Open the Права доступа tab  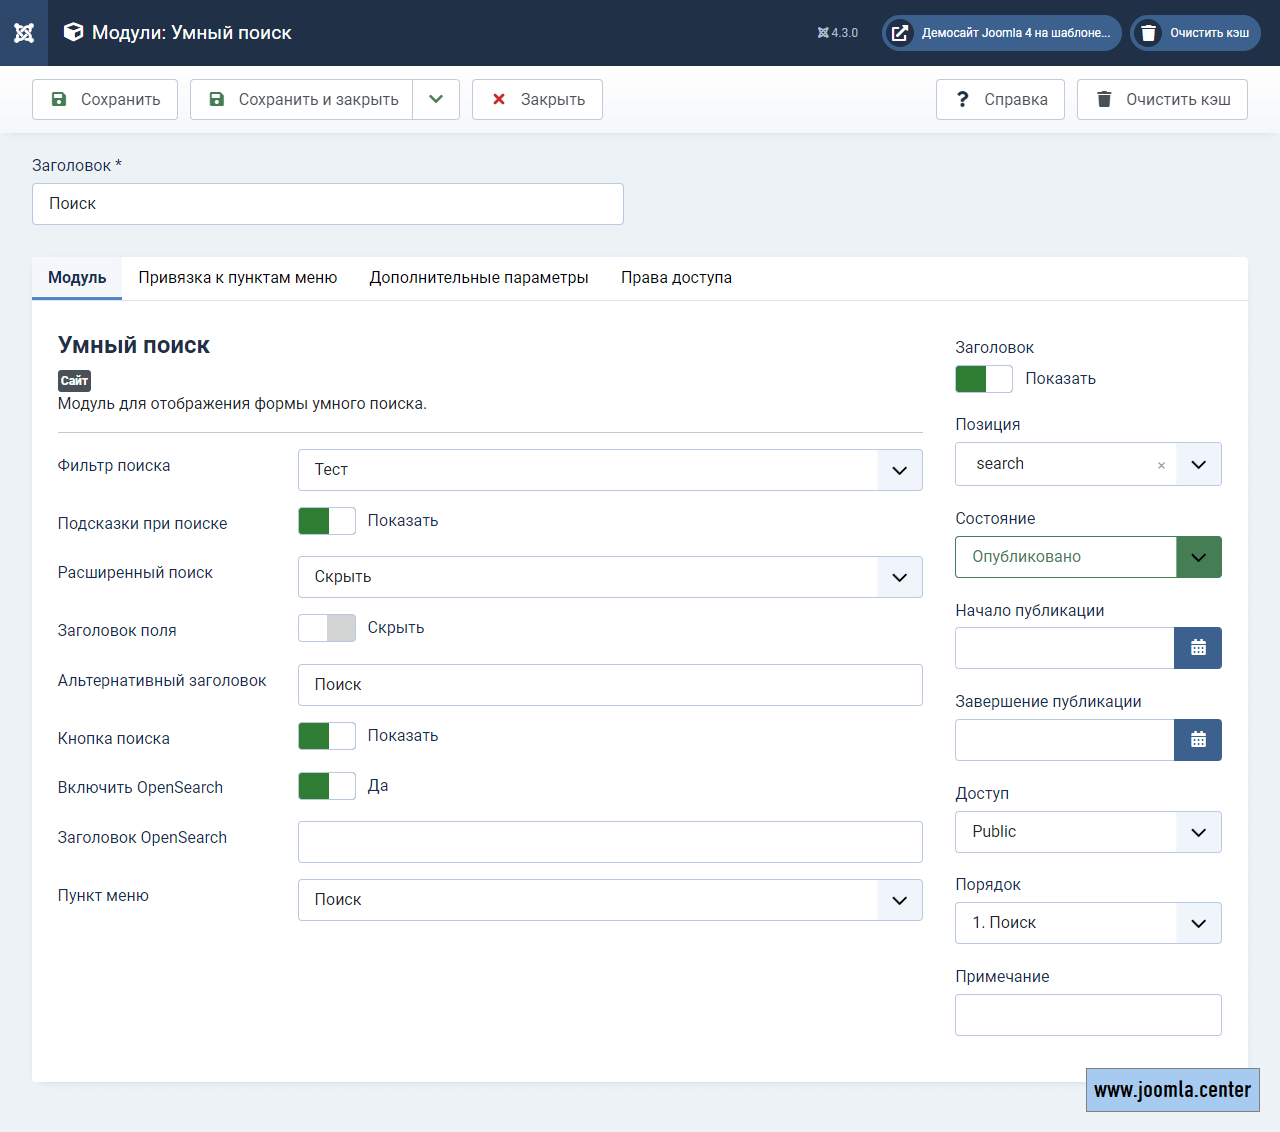click(676, 278)
